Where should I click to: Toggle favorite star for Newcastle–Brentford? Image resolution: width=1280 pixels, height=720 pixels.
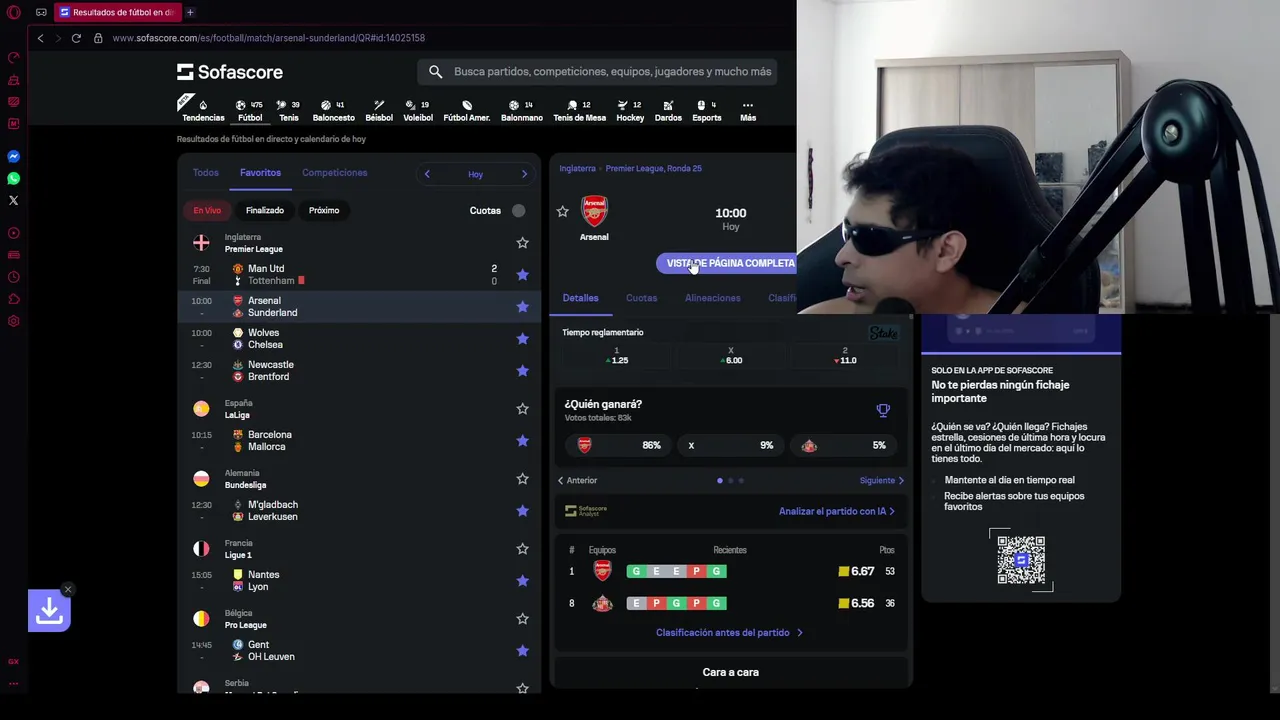pyautogui.click(x=522, y=371)
